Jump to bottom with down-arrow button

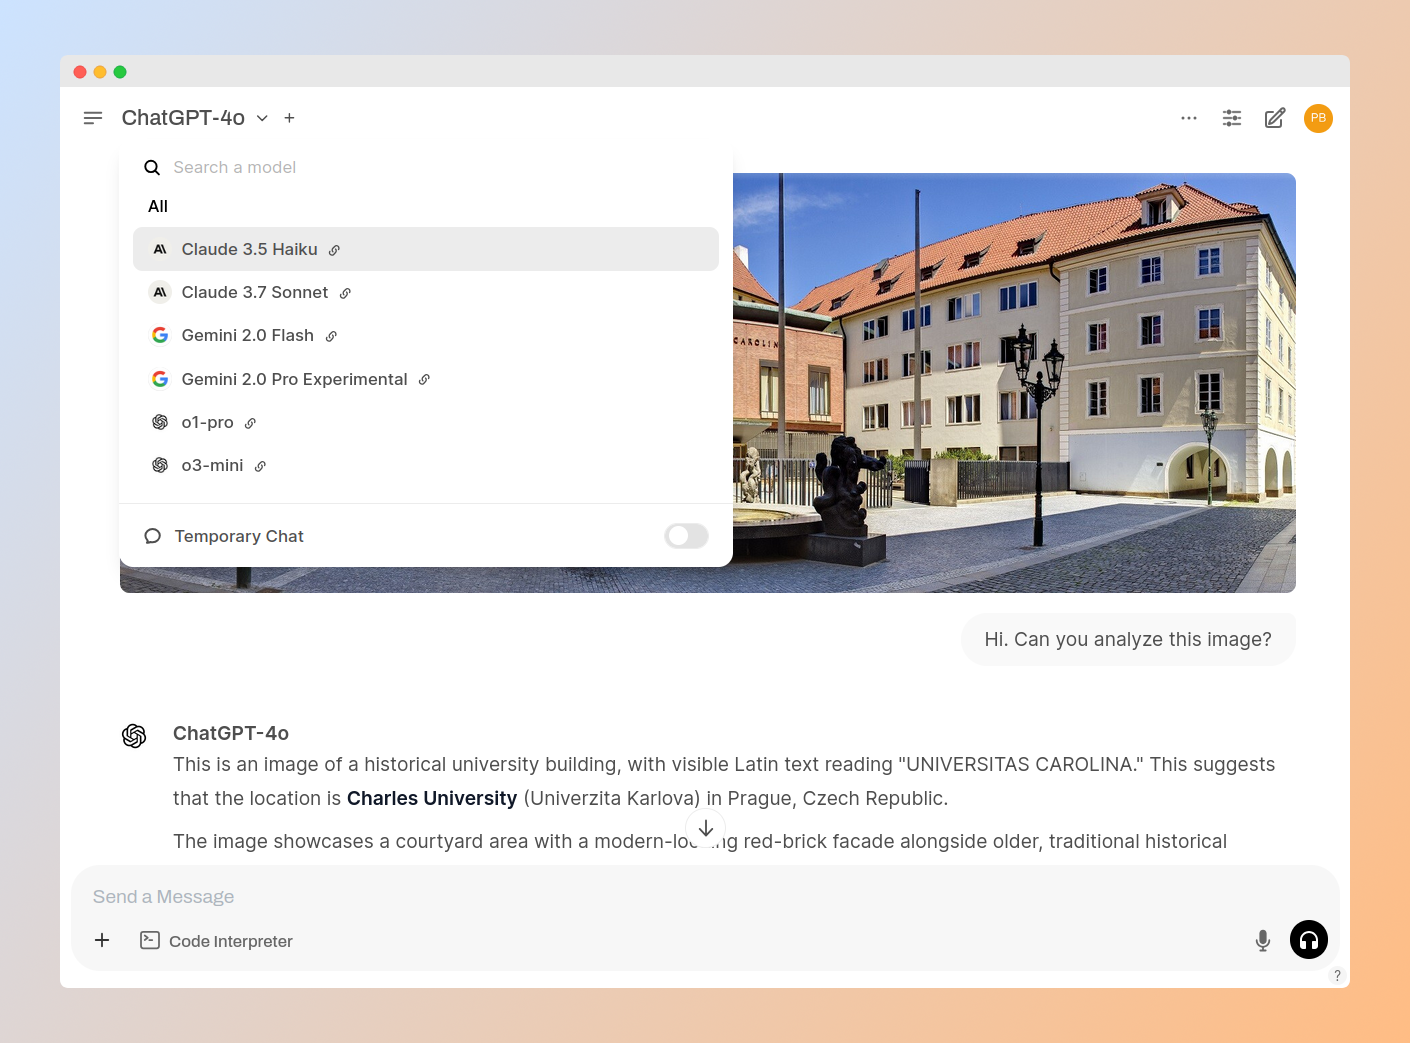(706, 828)
